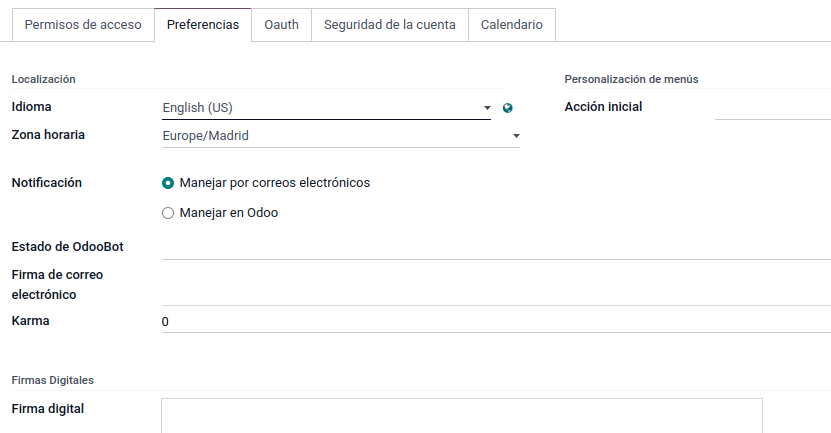
Task: Click the Karma value field
Action: point(496,322)
